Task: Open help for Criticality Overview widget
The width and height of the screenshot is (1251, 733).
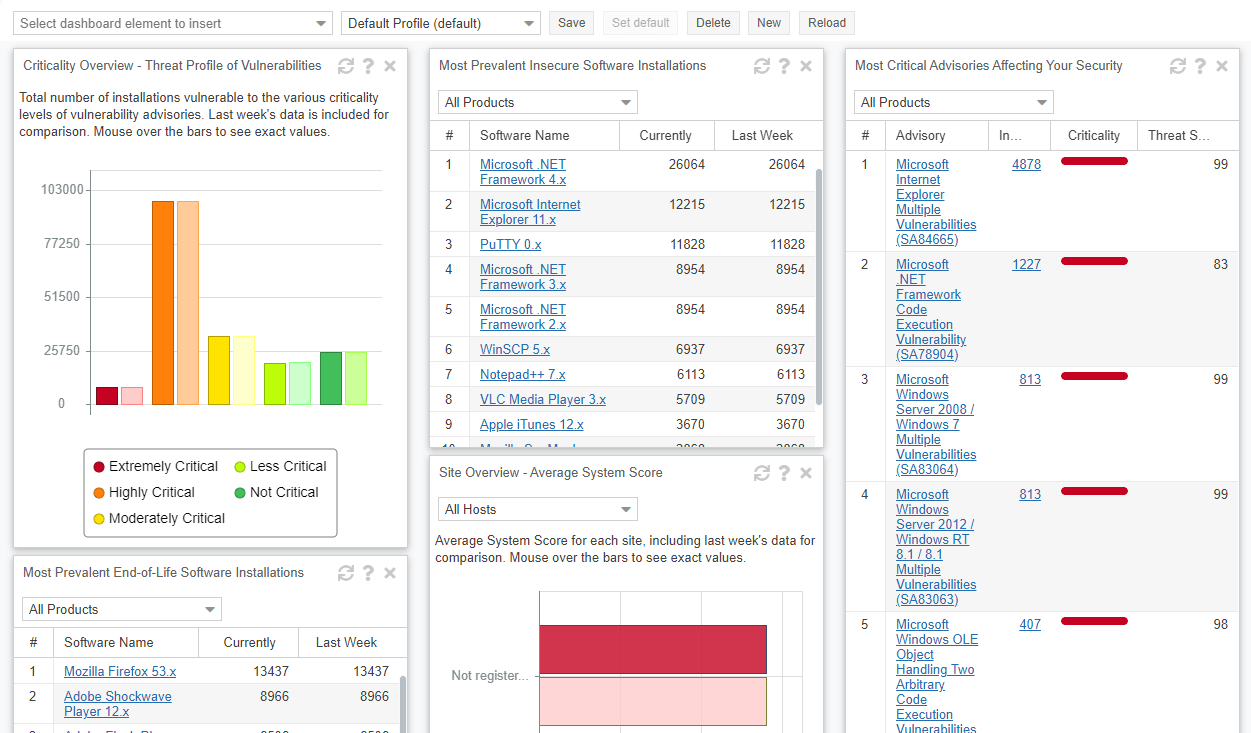Action: tap(368, 66)
